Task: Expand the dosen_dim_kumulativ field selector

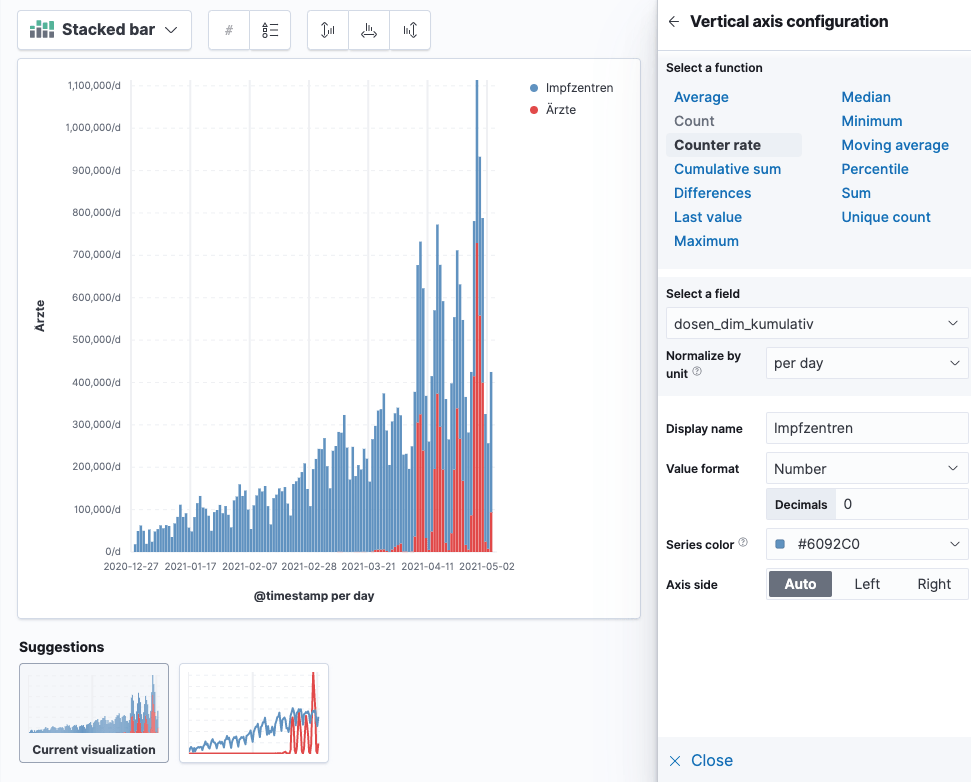Action: (x=816, y=323)
